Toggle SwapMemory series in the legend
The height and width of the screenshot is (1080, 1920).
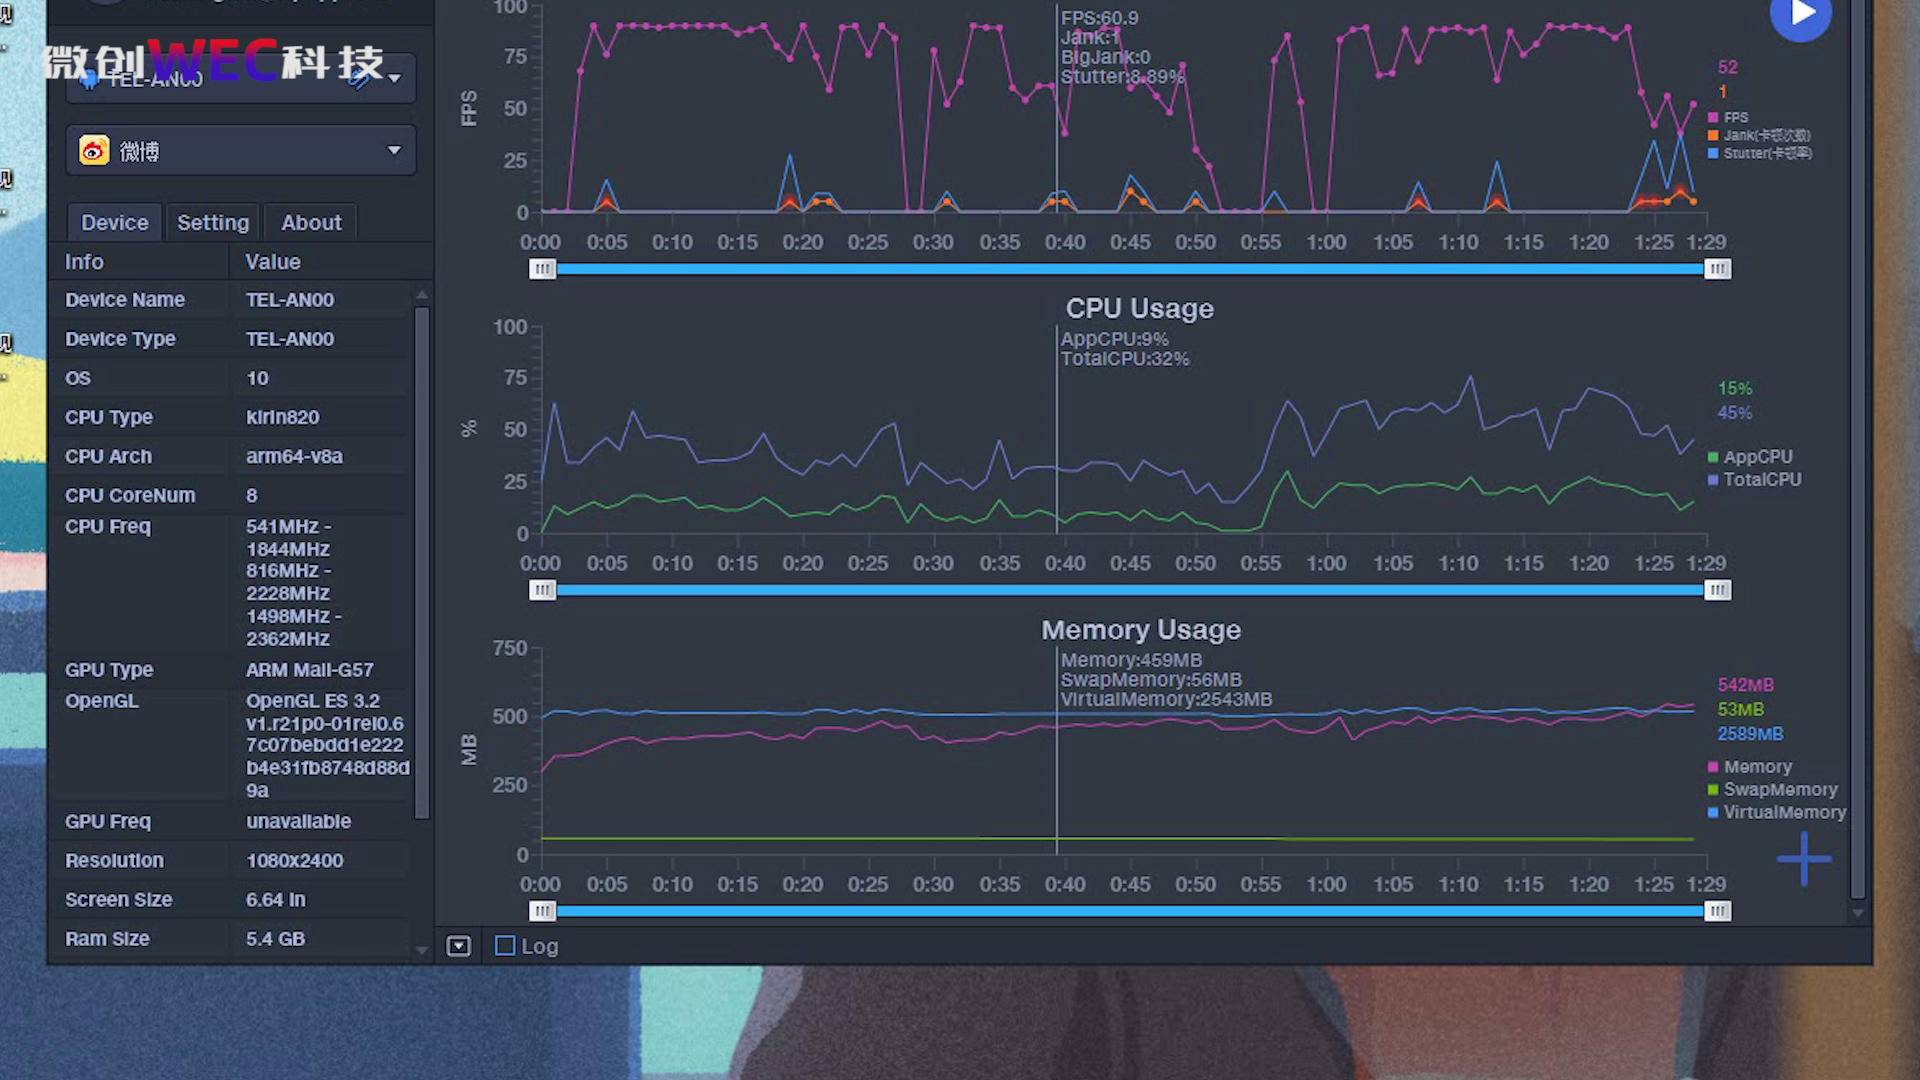[x=1773, y=790]
